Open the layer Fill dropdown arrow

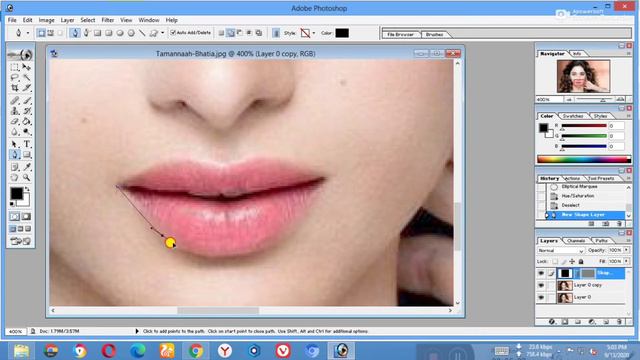click(627, 261)
